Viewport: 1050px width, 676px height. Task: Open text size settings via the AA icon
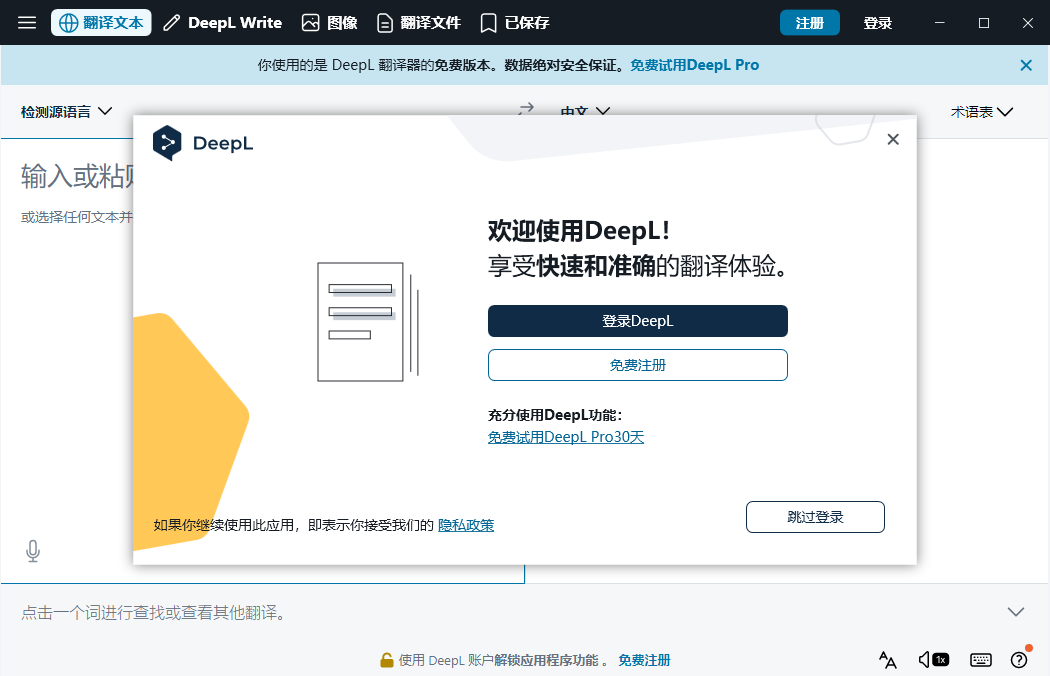[887, 660]
